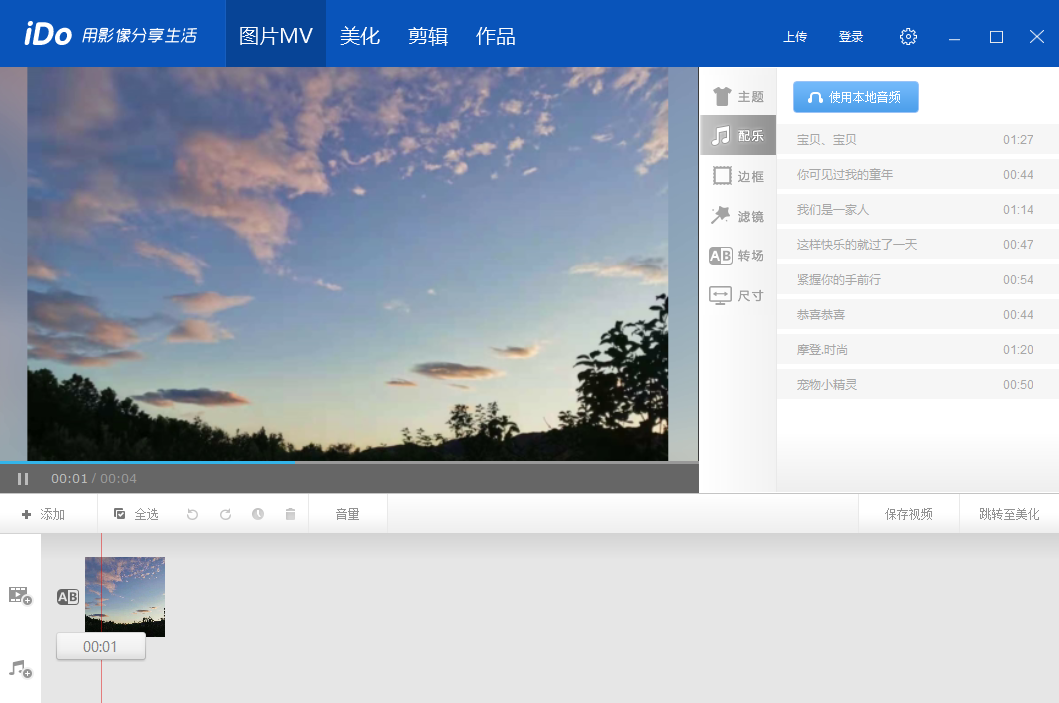Viewport: 1059px width, 703px height.
Task: Click the add audio track icon
Action: point(20,668)
